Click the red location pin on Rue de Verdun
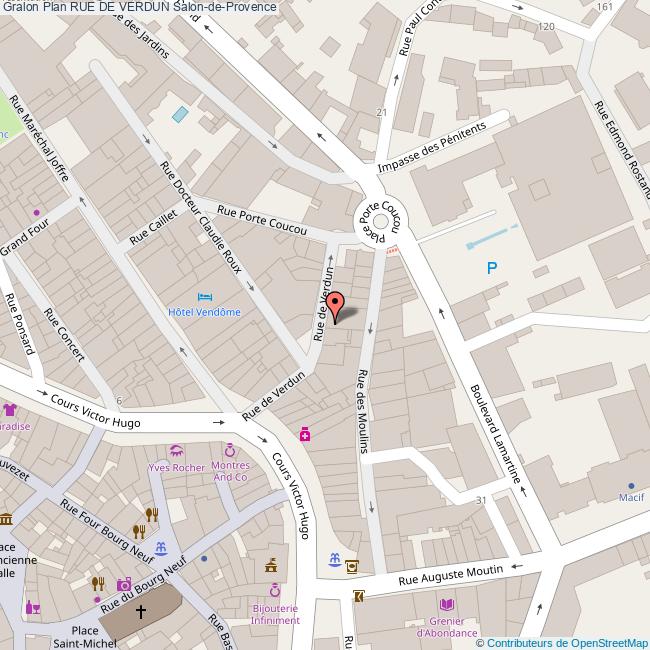 point(337,306)
